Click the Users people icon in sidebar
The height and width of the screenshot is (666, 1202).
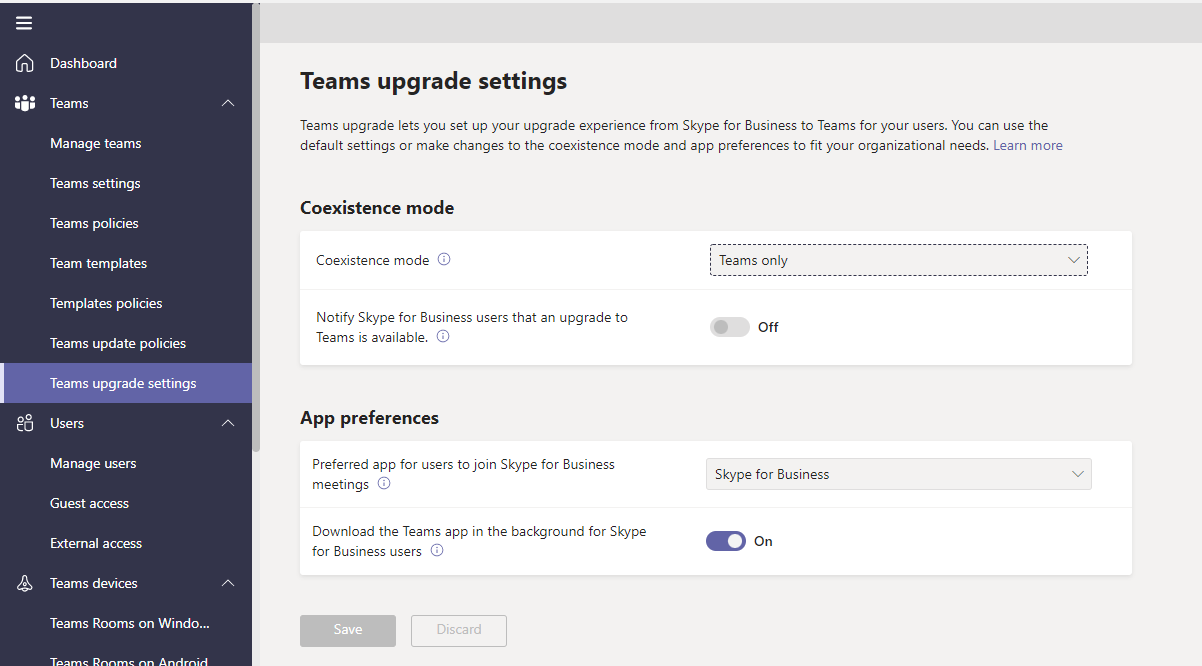[25, 423]
